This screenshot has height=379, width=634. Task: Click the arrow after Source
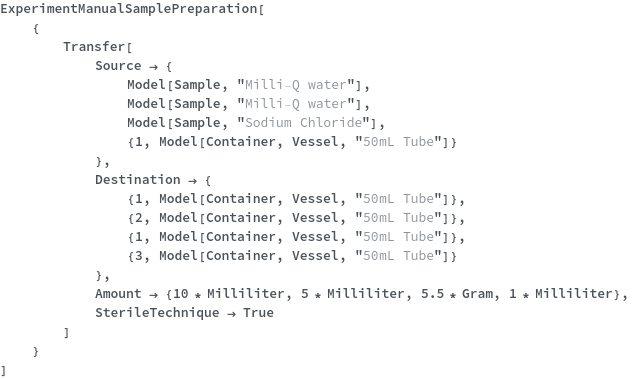pos(153,66)
